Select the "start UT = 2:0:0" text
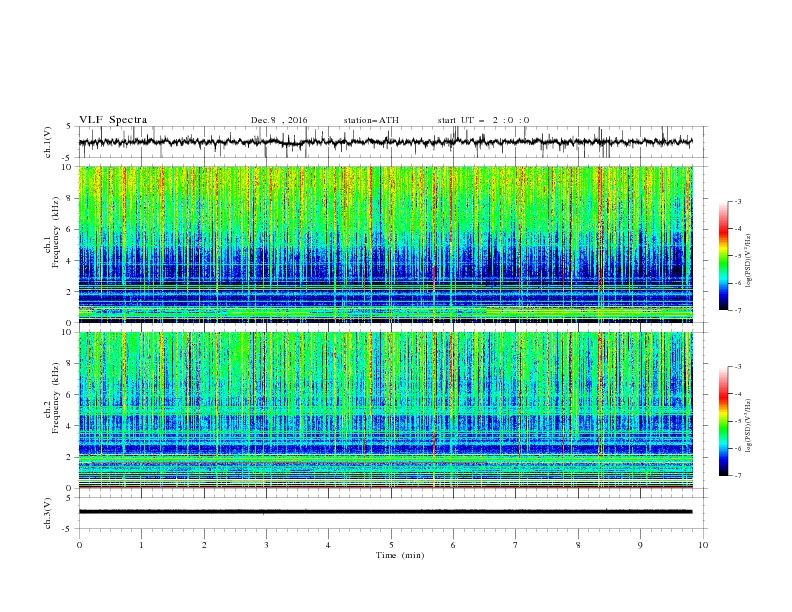Screen dimensions: 792x612 [x=483, y=120]
